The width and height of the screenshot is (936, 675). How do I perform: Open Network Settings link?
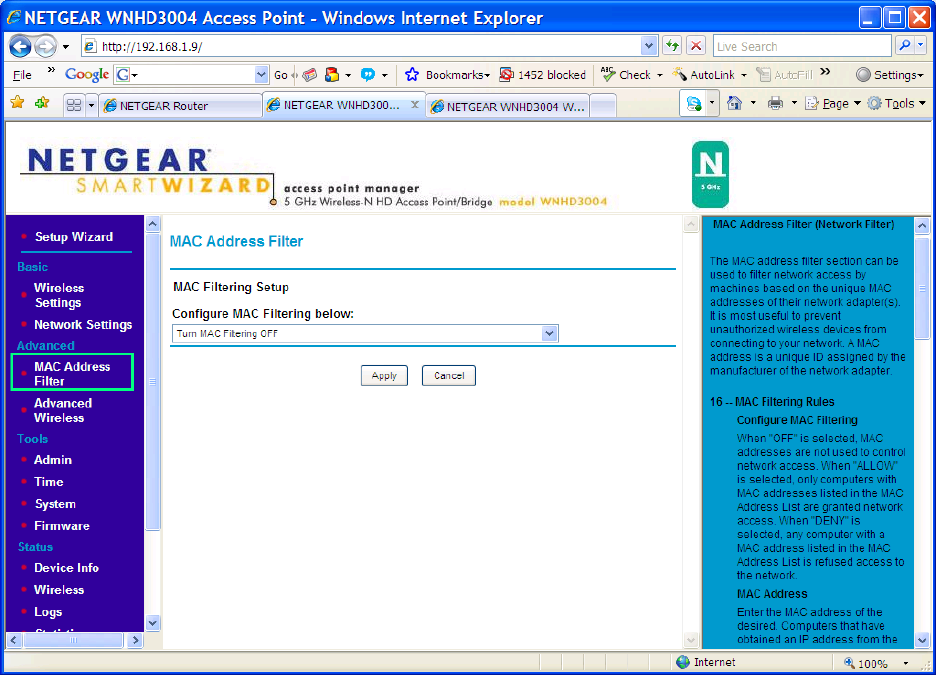[83, 325]
